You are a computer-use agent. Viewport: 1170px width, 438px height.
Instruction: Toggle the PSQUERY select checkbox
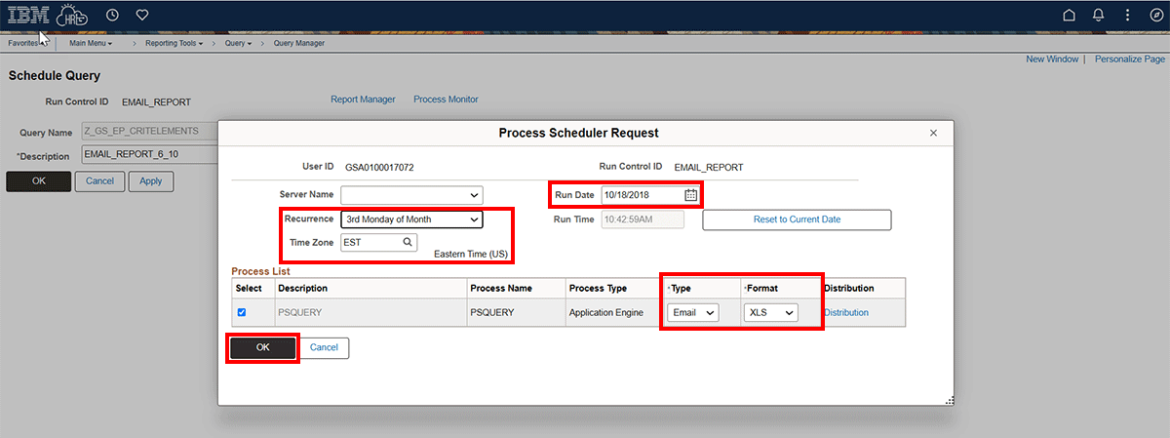[x=241, y=312]
